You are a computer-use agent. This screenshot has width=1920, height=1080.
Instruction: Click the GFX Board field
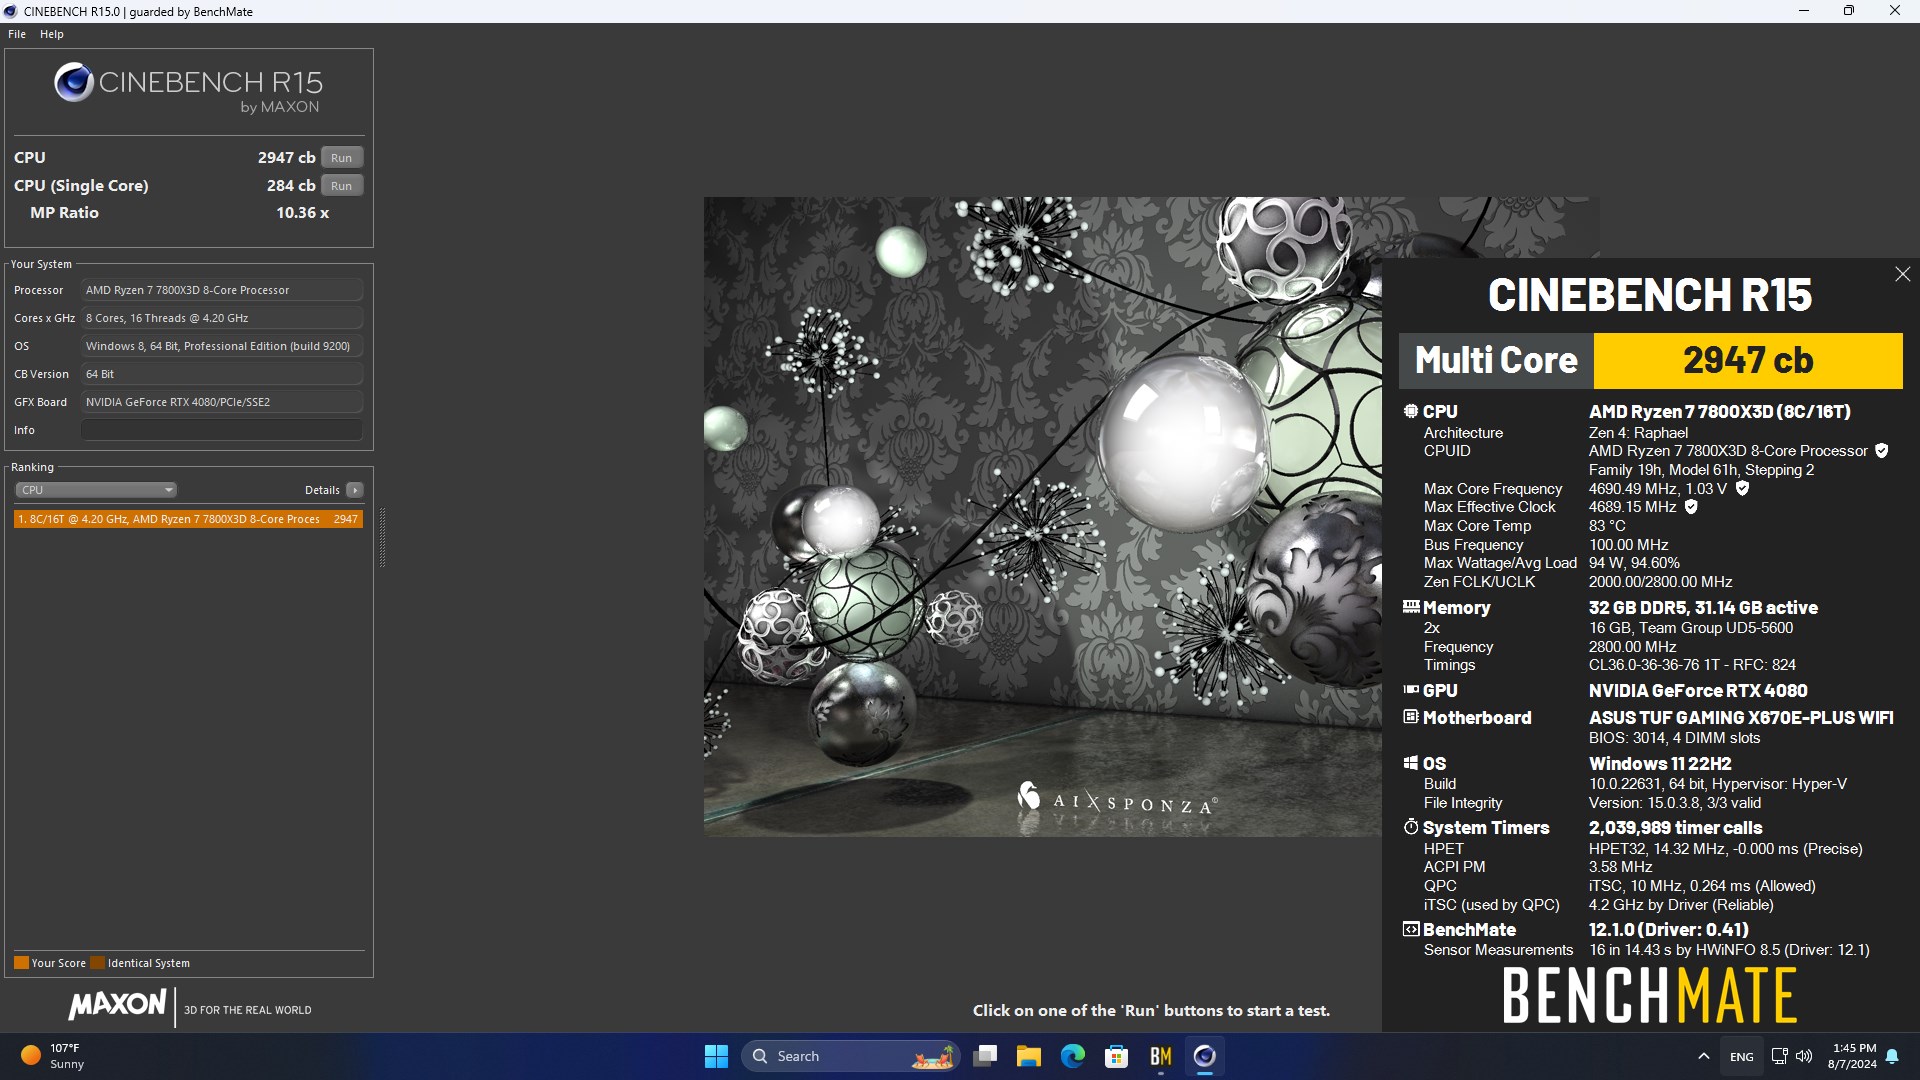[221, 402]
